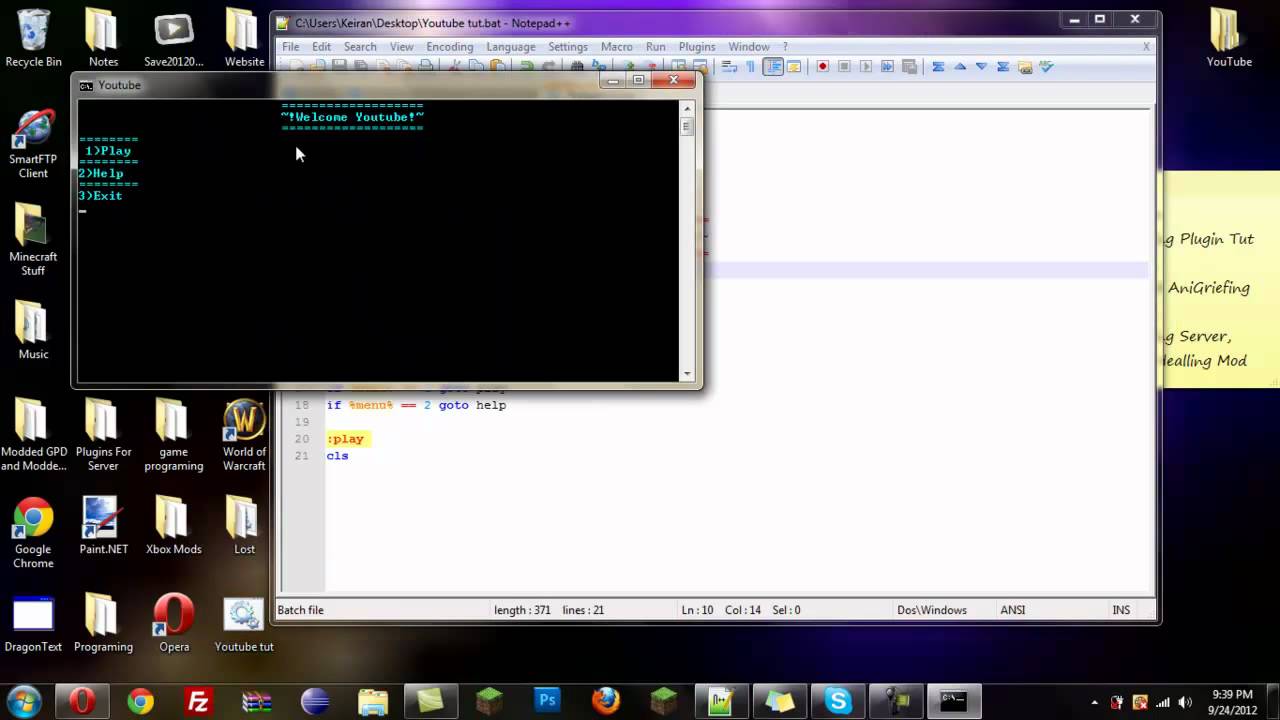Open the Edit menu in Notepad++
This screenshot has width=1280, height=720.
pos(321,47)
